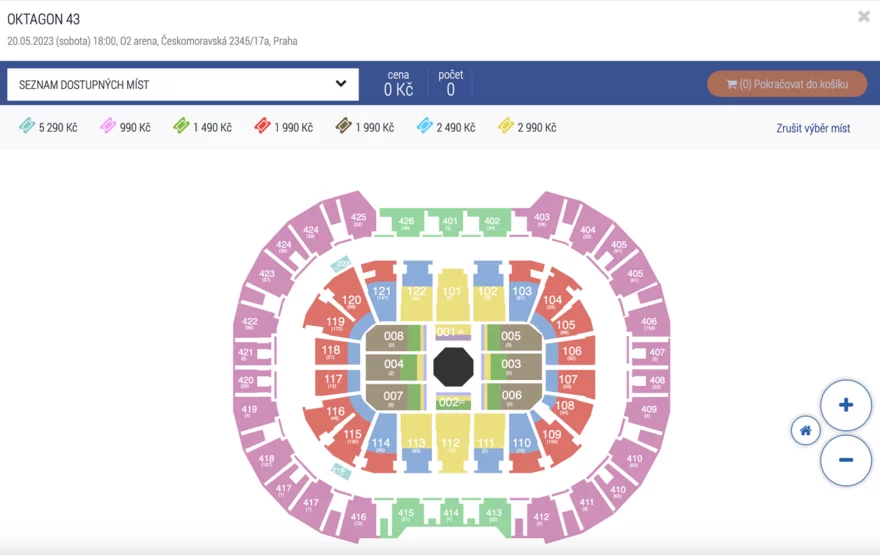The width and height of the screenshot is (880, 555).
Task: Select the pink 990 Kč ticket icon
Action: [108, 126]
